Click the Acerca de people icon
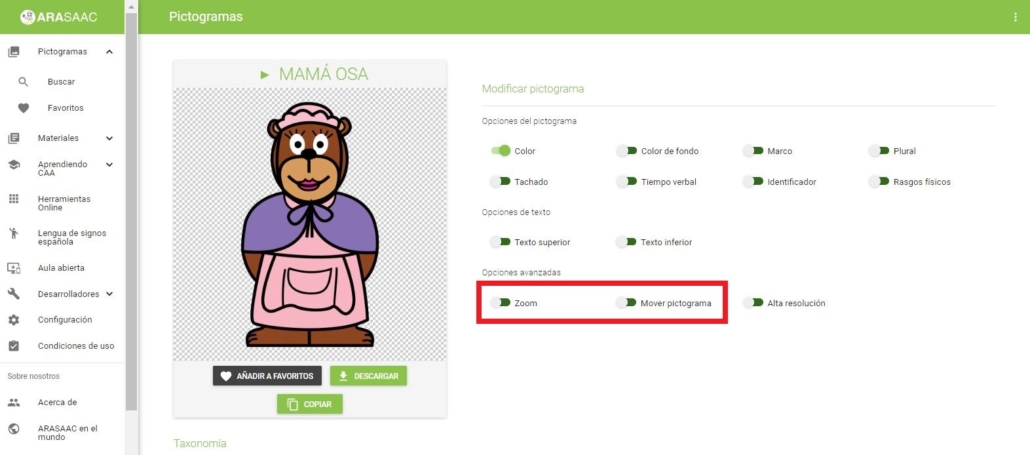Screen dimensions: 1030x455 pyautogui.click(x=14, y=402)
